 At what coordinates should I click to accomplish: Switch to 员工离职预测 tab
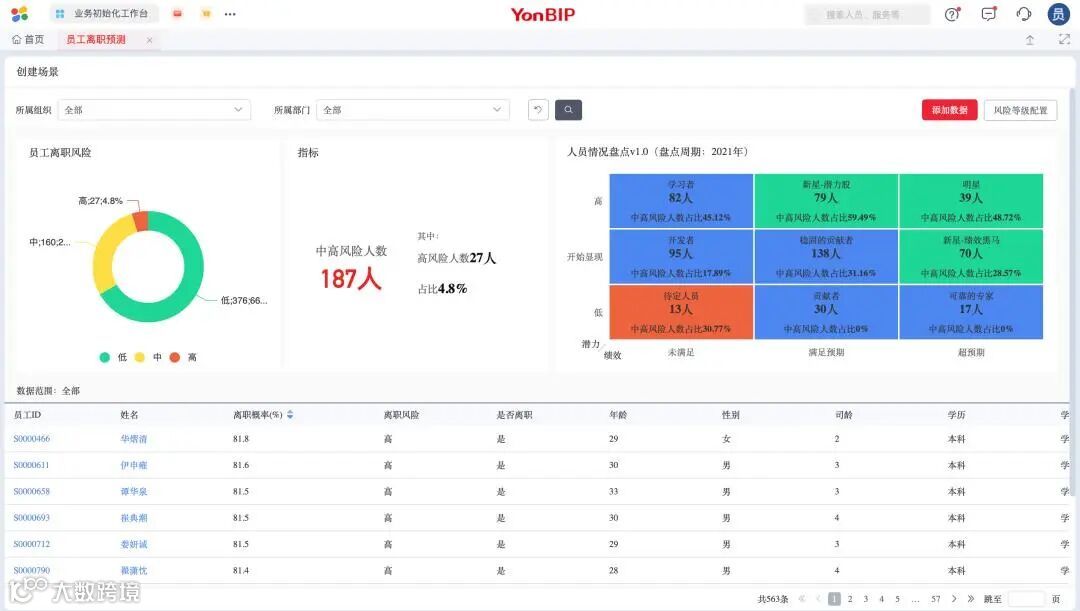(96, 40)
